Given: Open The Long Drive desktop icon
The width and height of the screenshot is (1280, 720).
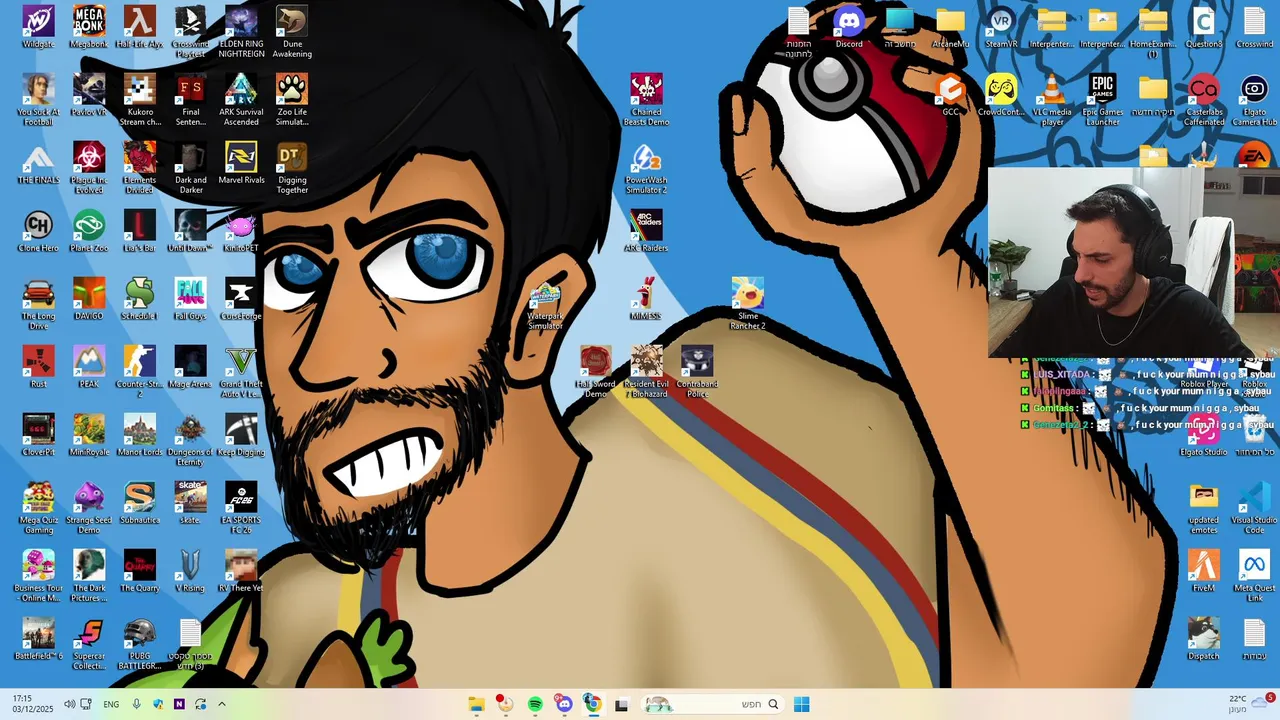Looking at the screenshot, I should [x=38, y=304].
